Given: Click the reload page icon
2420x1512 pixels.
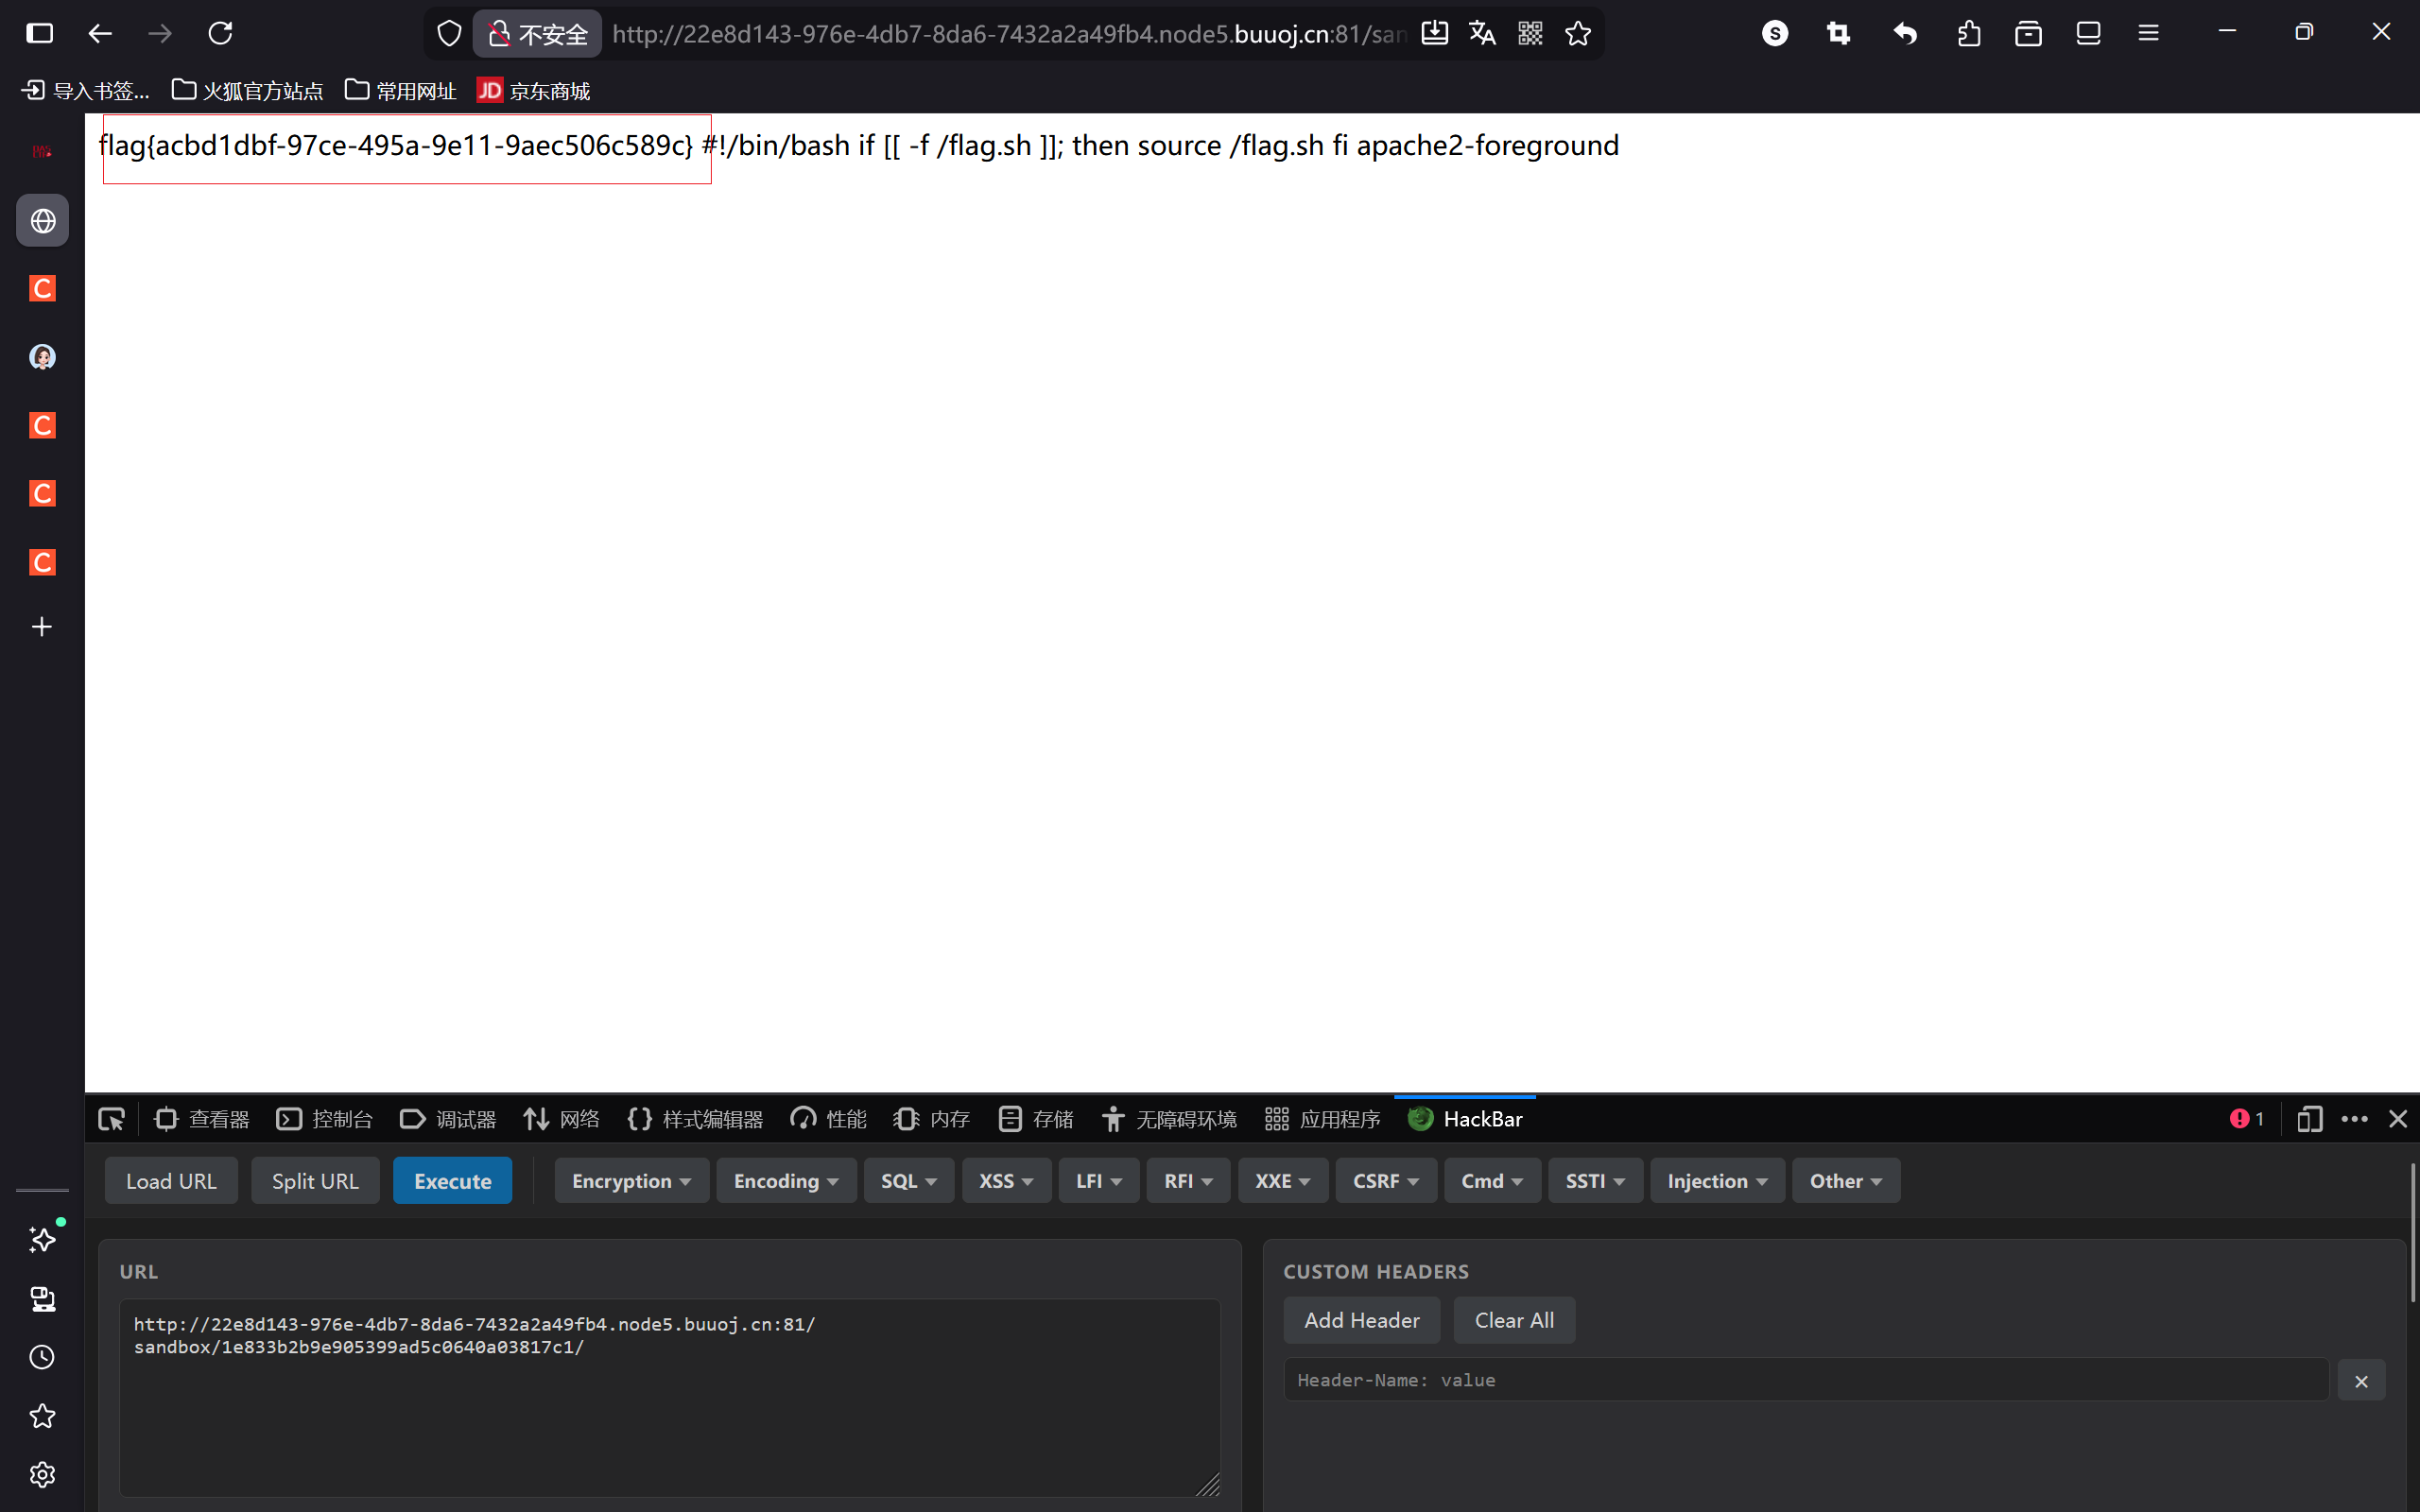Looking at the screenshot, I should tap(220, 33).
